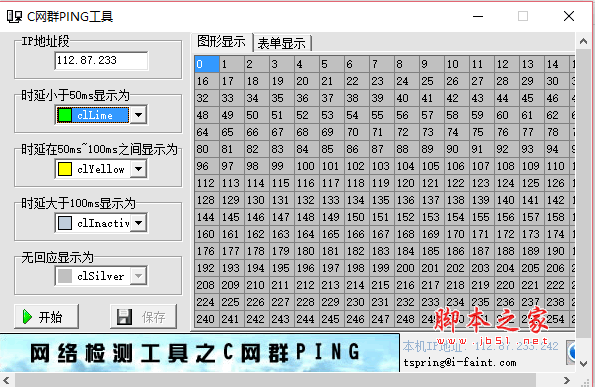Select grid cell 14
Viewport: 595px width, 387px height.
(x=557, y=64)
